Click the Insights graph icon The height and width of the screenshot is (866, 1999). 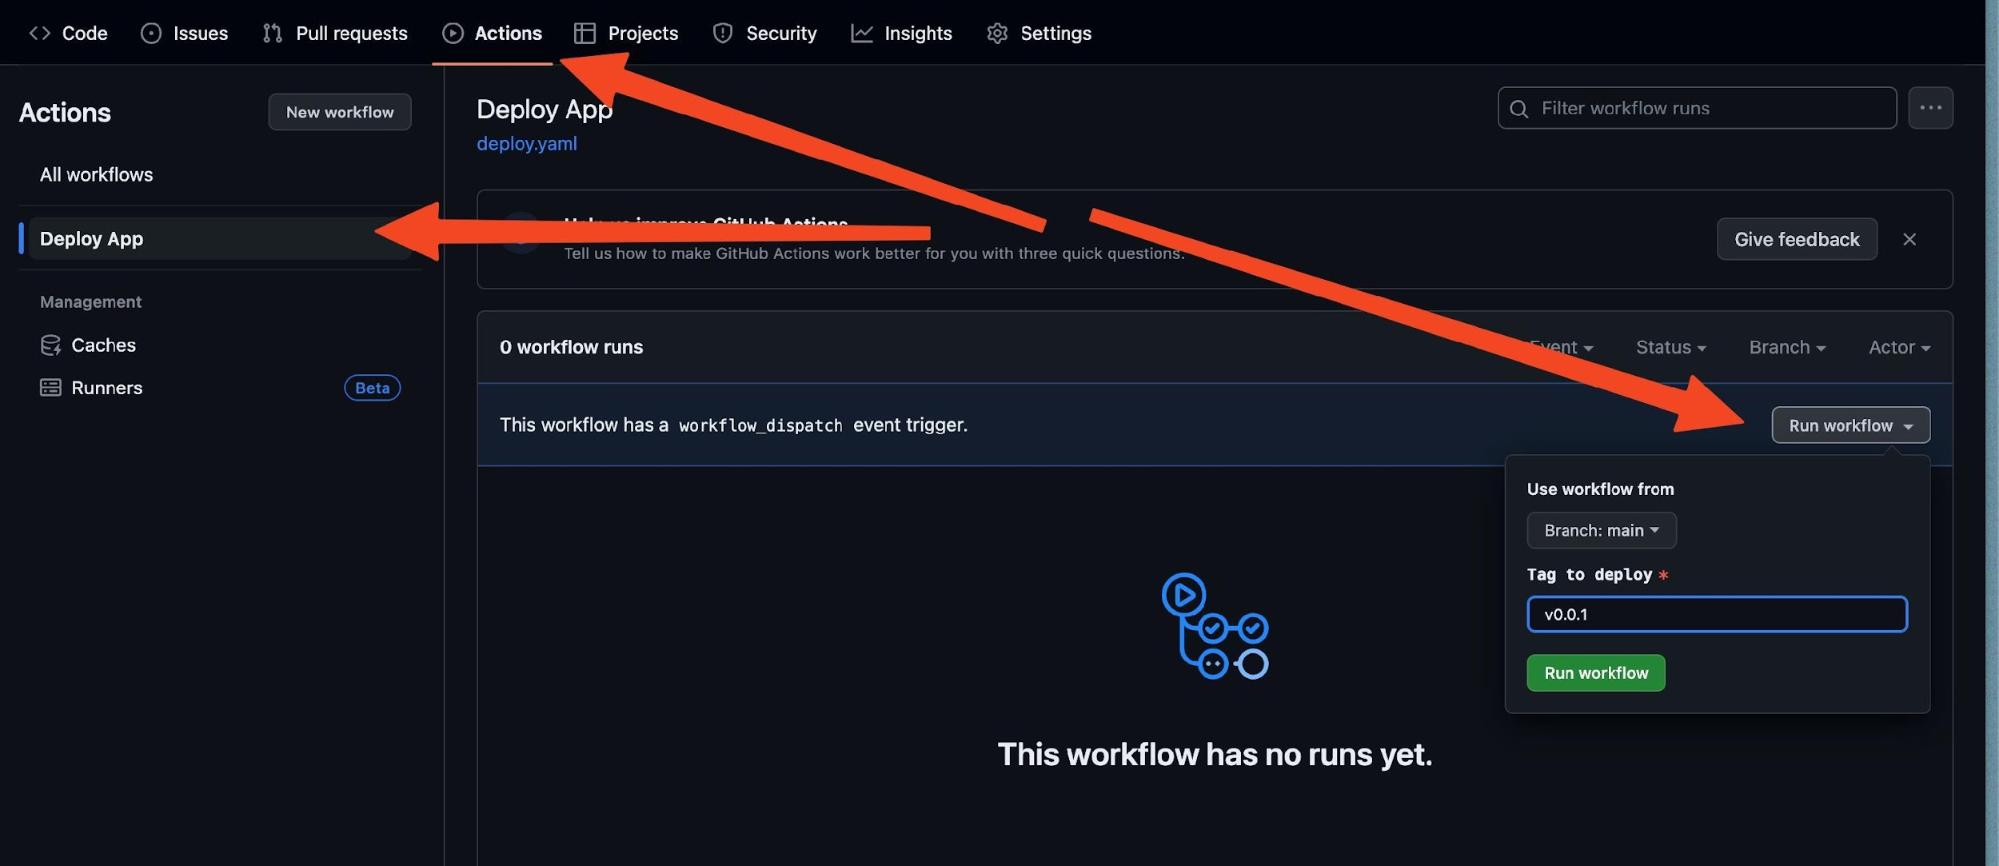point(862,33)
